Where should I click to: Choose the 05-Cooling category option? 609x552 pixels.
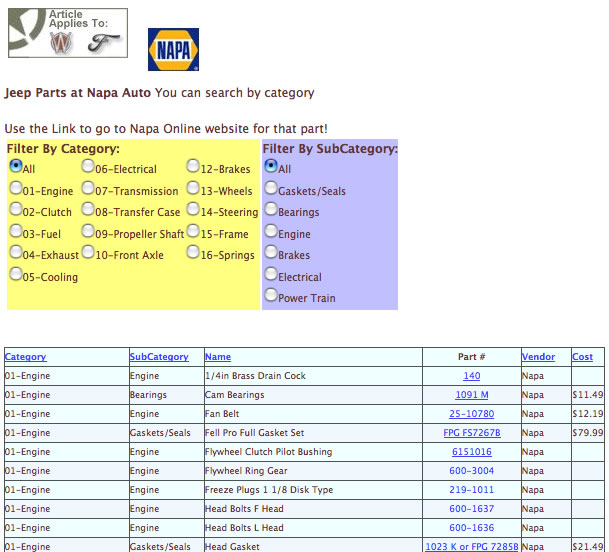click(16, 275)
